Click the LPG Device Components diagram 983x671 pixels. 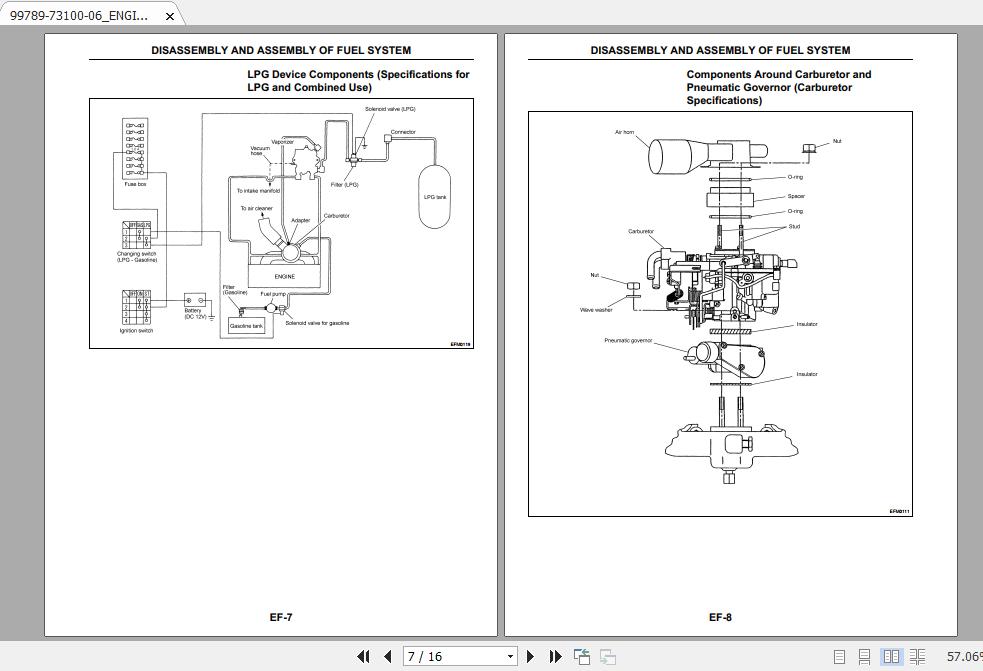282,224
